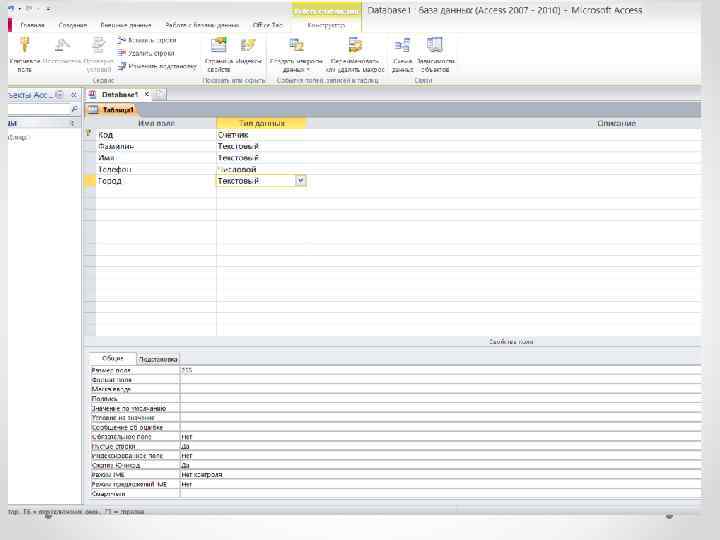This screenshot has height=540, width=720.
Task: Open the navigation pane header dropdown arrow
Action: pyautogui.click(x=59, y=95)
